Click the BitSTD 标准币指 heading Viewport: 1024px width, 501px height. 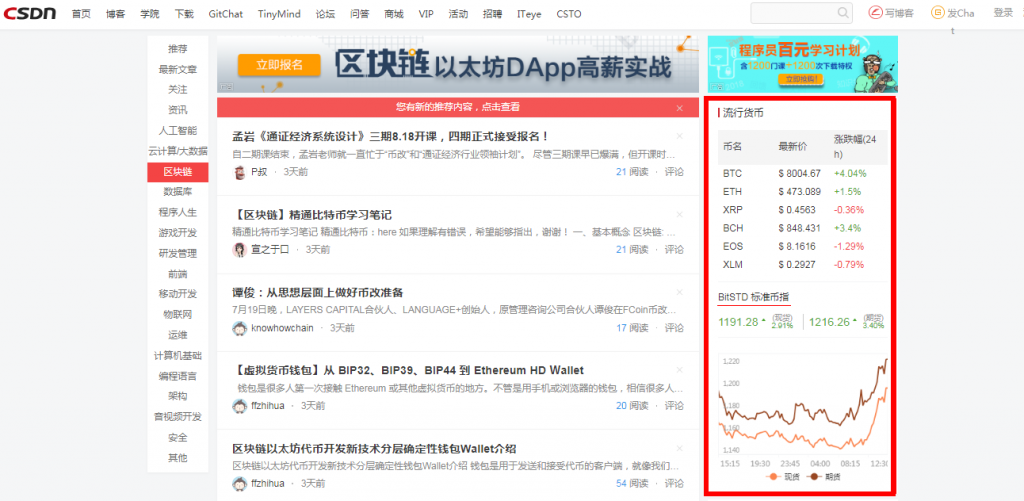pyautogui.click(x=754, y=297)
